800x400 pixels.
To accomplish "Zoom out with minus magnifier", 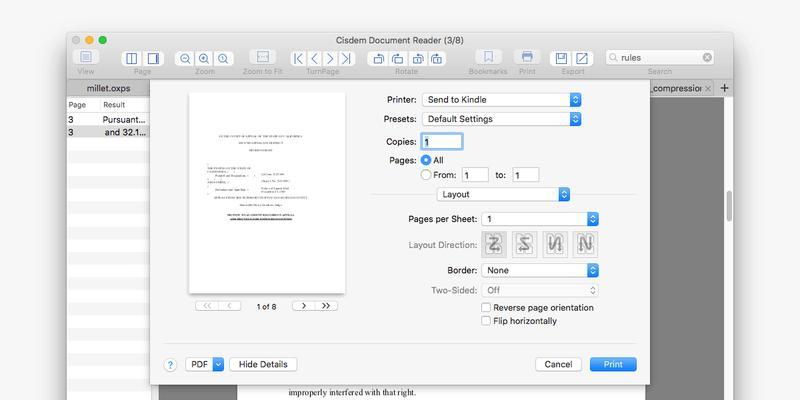I will pos(185,59).
